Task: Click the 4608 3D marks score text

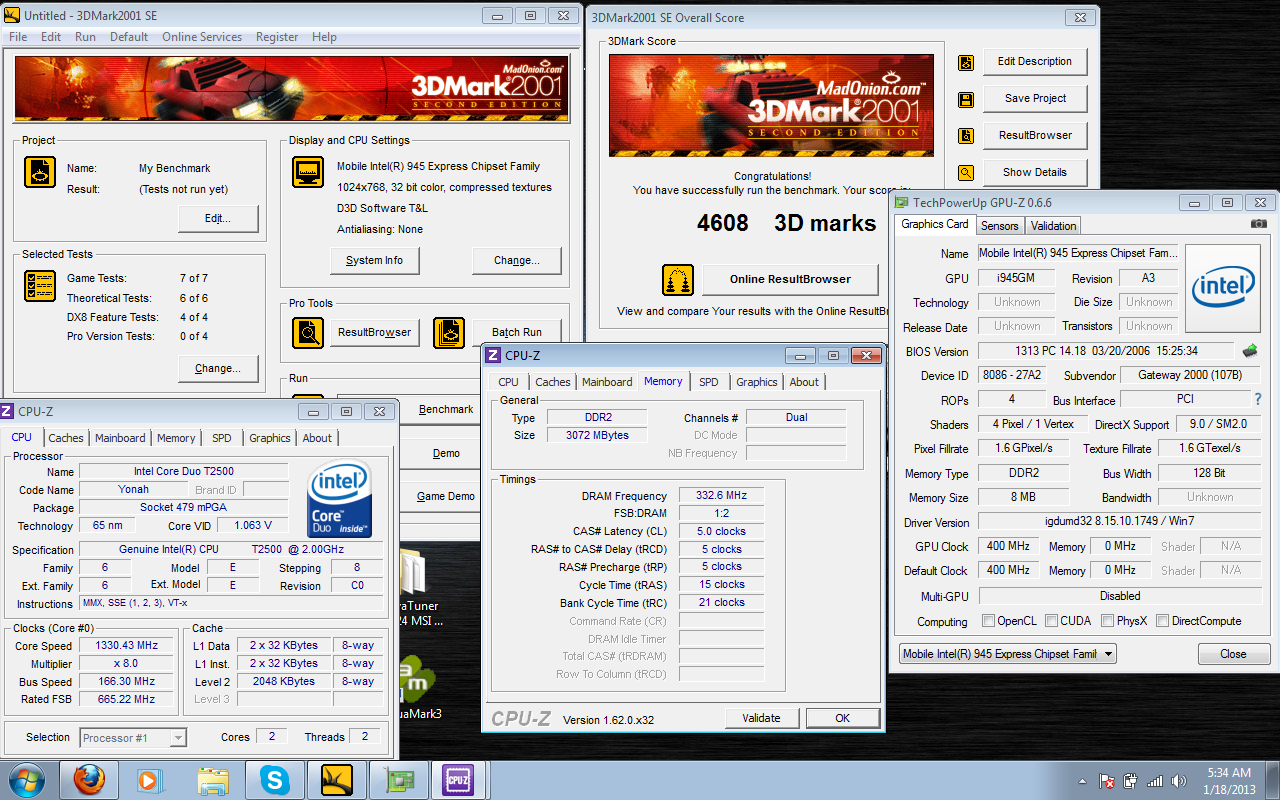Action: (x=786, y=223)
